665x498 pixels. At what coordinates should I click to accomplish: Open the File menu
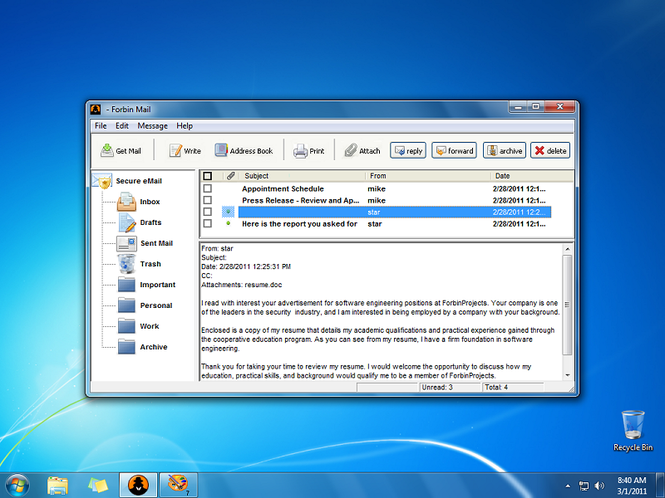101,126
